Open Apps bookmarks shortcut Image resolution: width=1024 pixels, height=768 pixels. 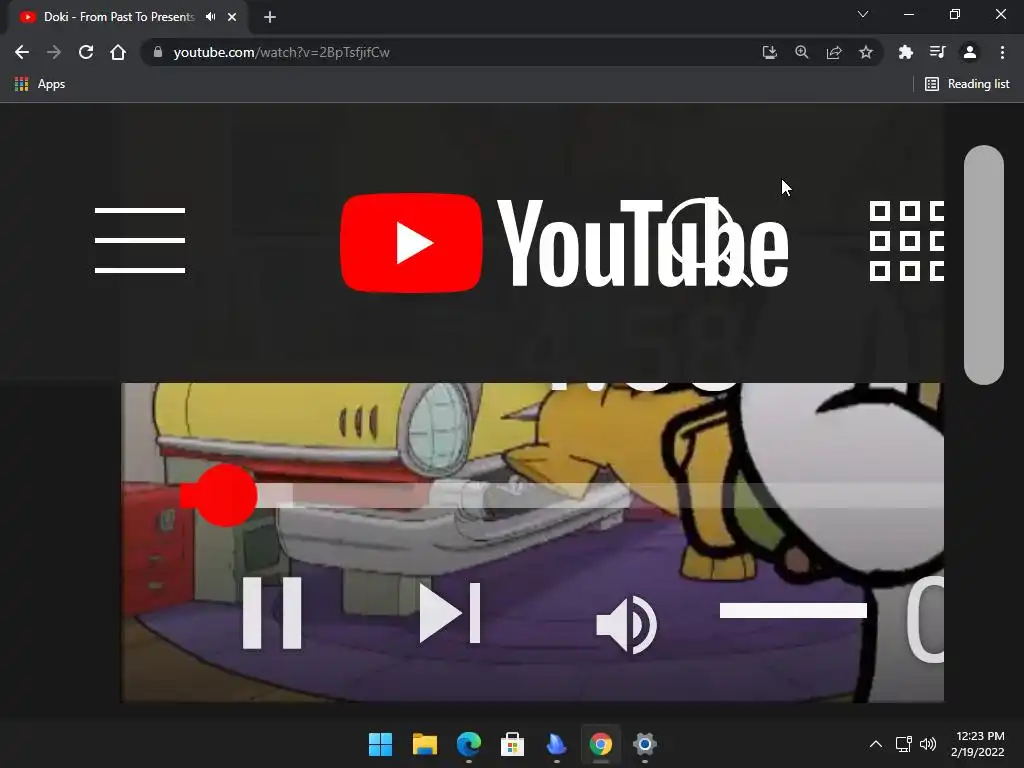[x=39, y=84]
